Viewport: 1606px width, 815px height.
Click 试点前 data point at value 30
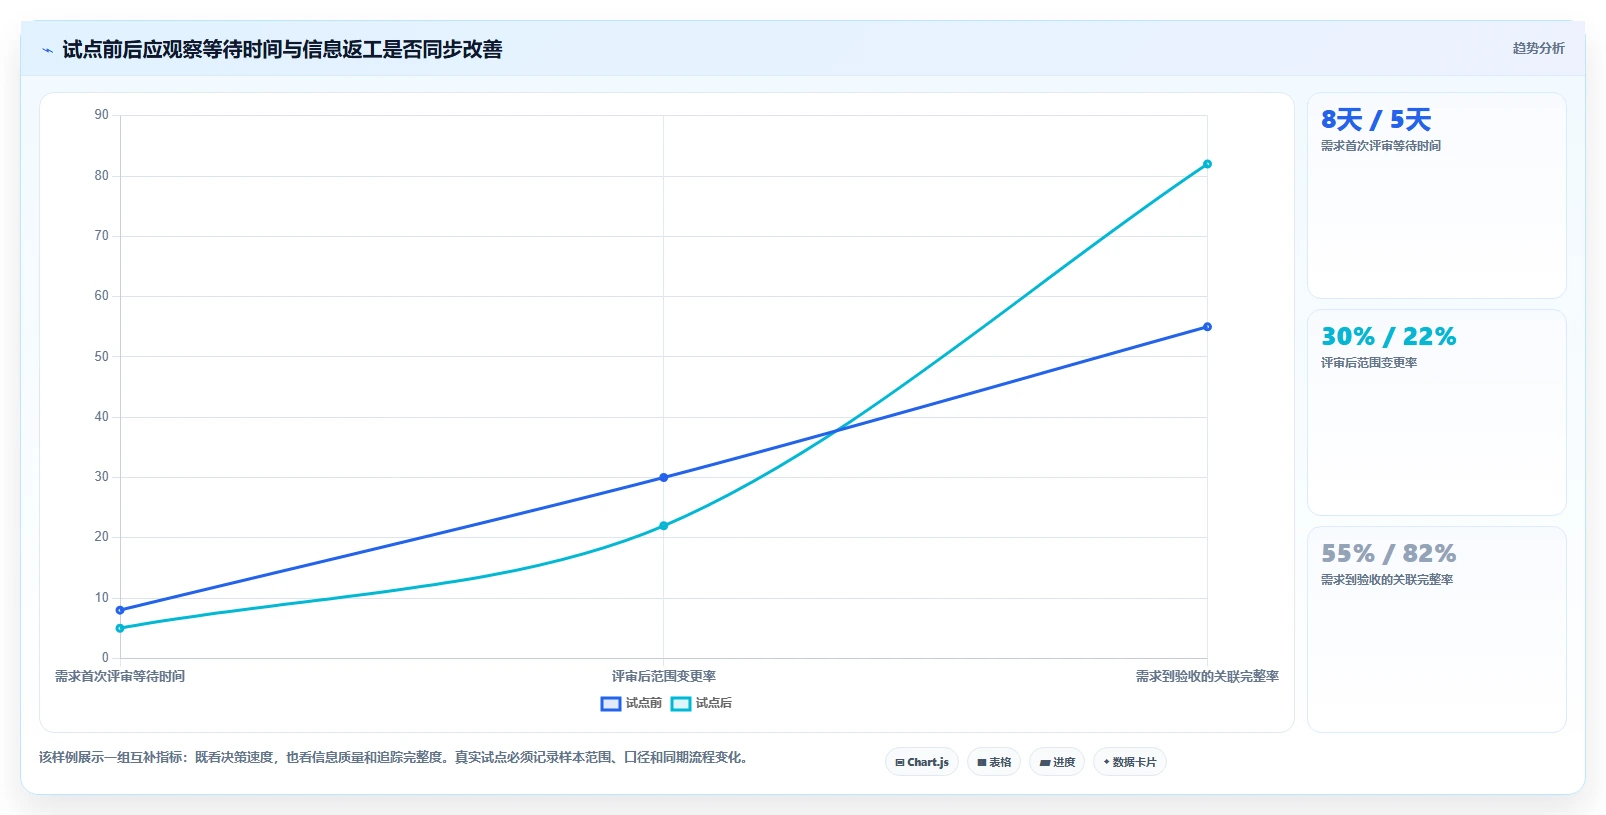pos(663,478)
